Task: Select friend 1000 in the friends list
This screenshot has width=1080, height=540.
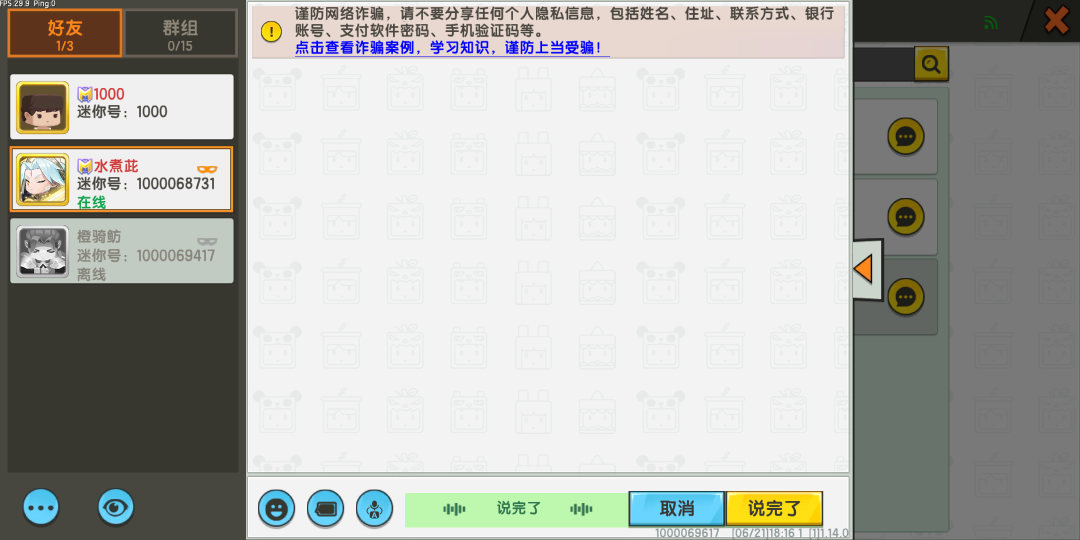Action: [122, 106]
